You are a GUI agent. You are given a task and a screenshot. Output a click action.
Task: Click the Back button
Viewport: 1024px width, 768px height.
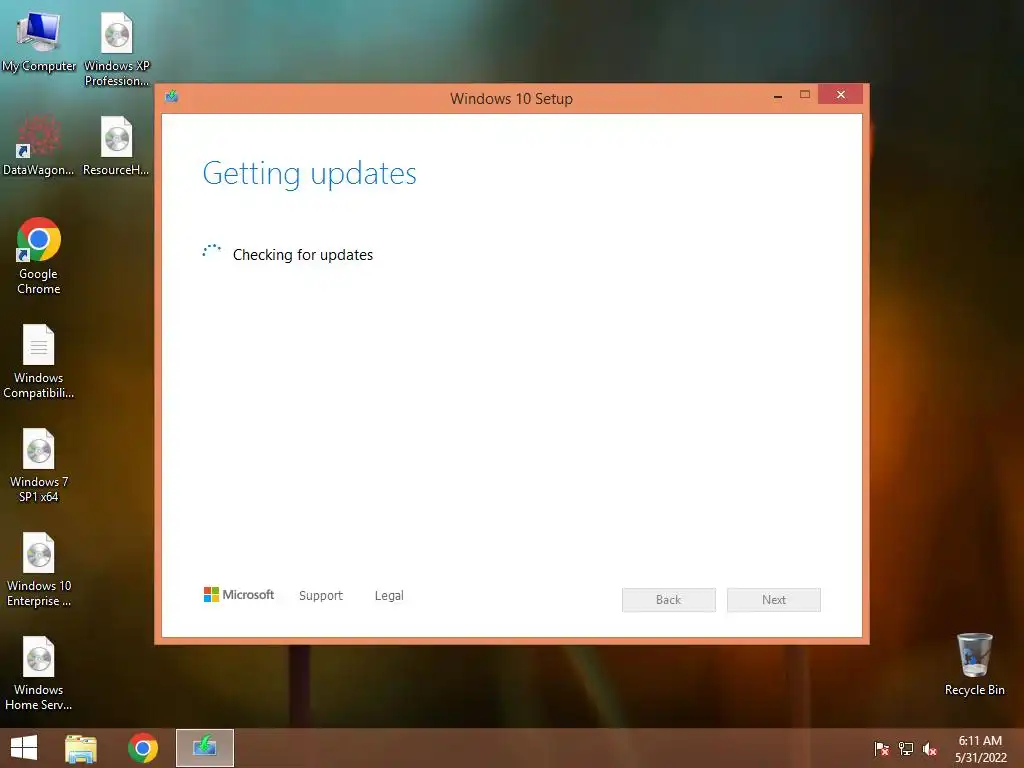[x=669, y=600]
